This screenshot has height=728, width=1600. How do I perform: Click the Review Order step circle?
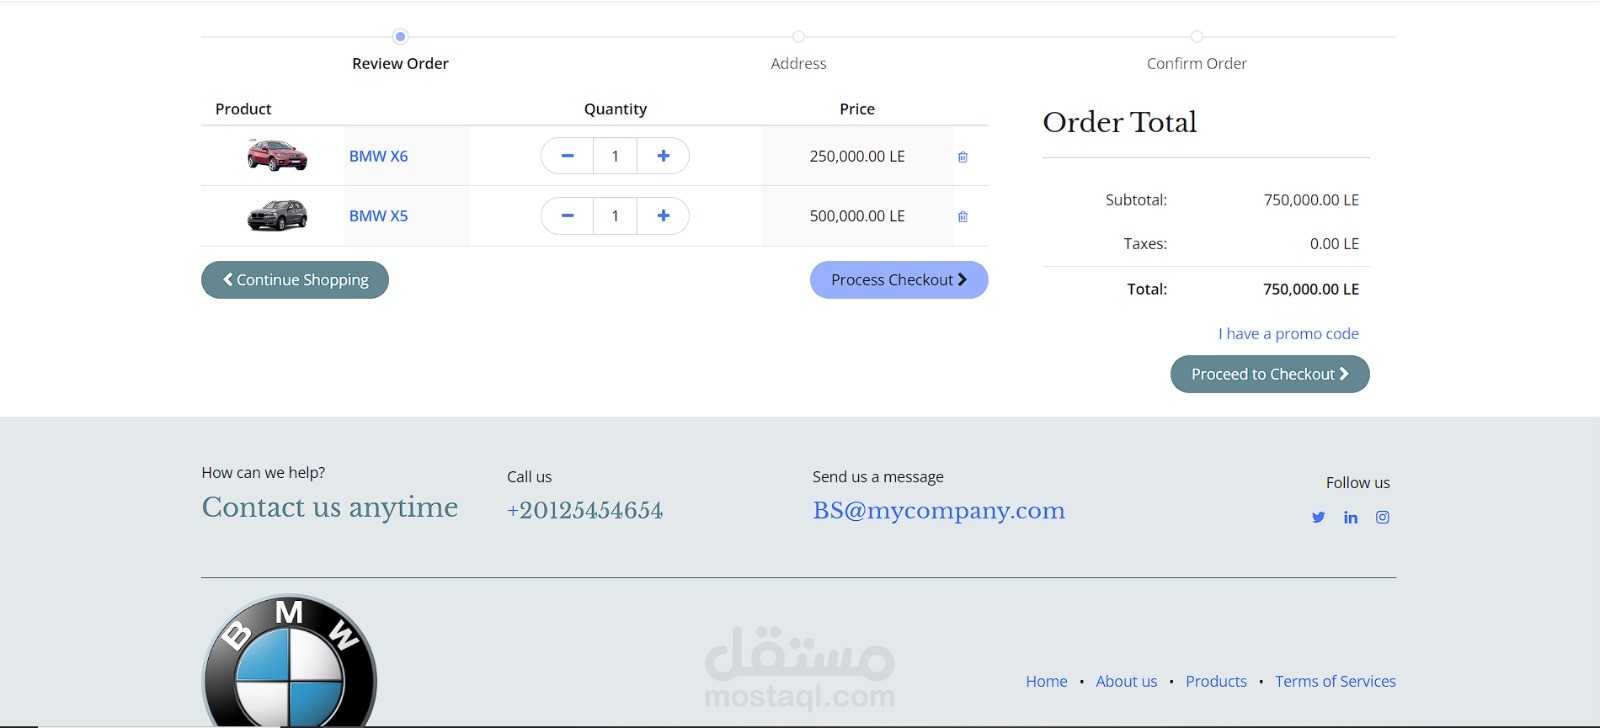point(400,37)
